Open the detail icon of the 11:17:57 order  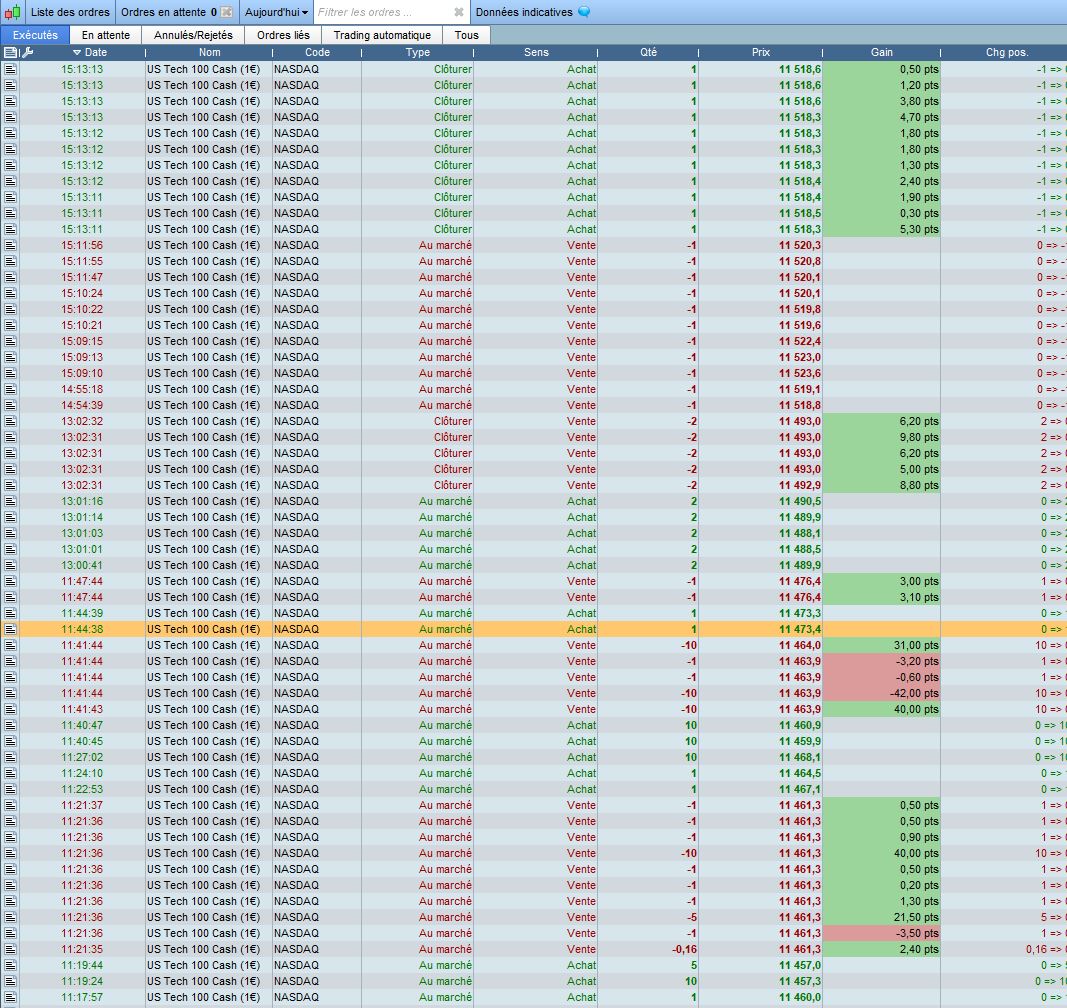click(x=10, y=997)
